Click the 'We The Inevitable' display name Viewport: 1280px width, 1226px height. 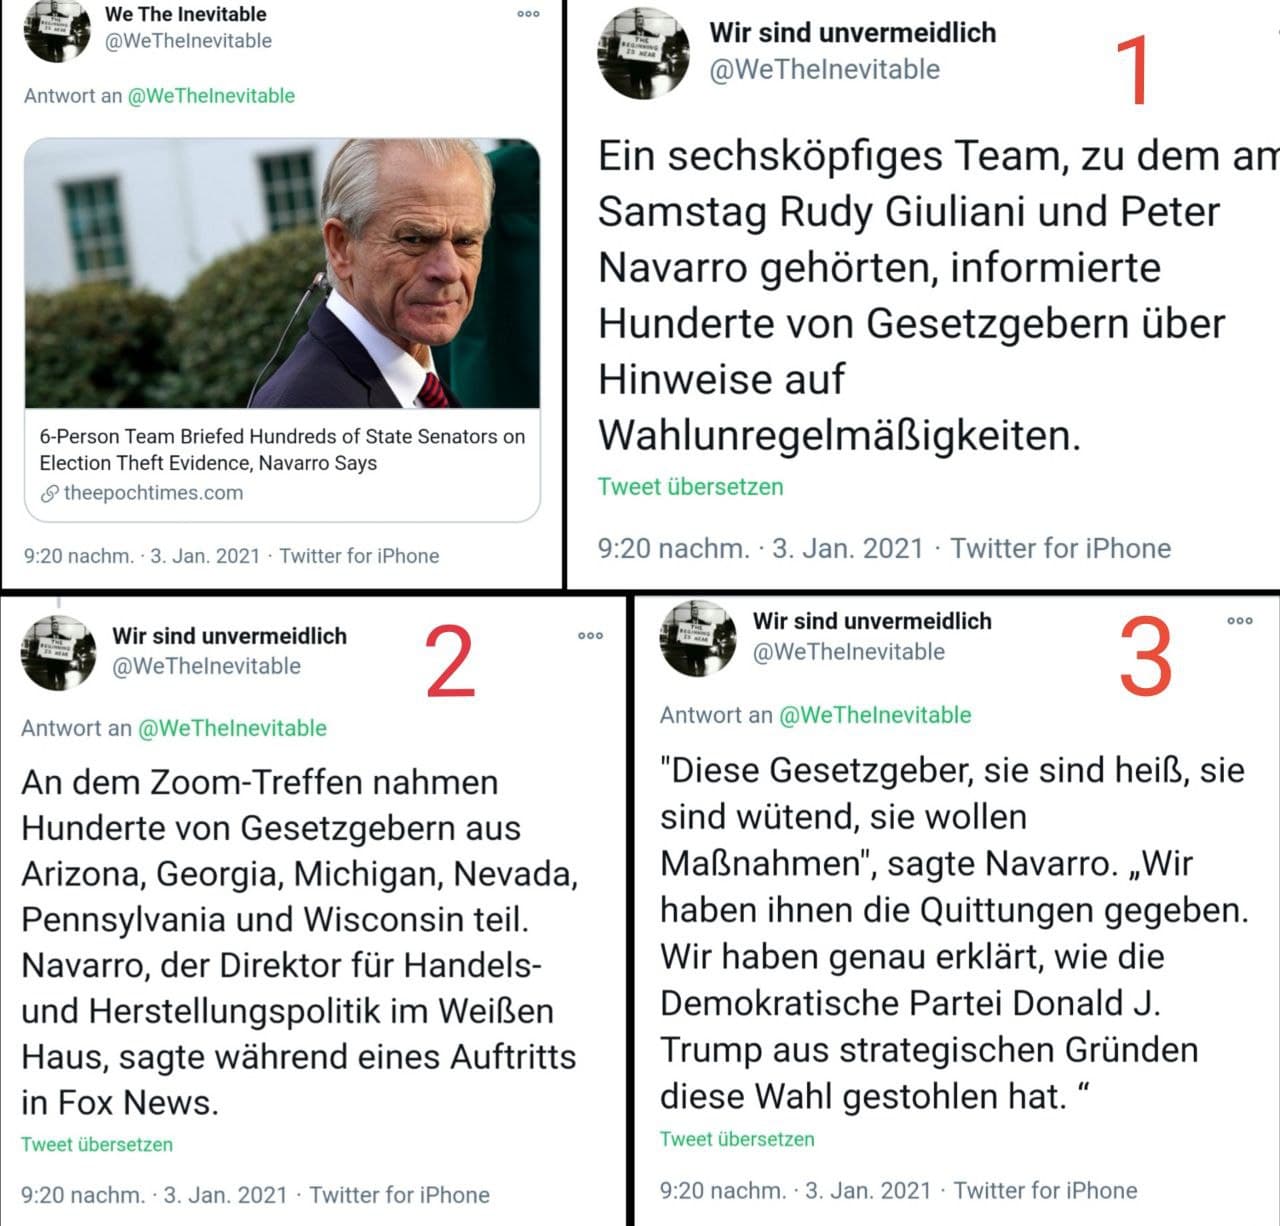pyautogui.click(x=186, y=14)
